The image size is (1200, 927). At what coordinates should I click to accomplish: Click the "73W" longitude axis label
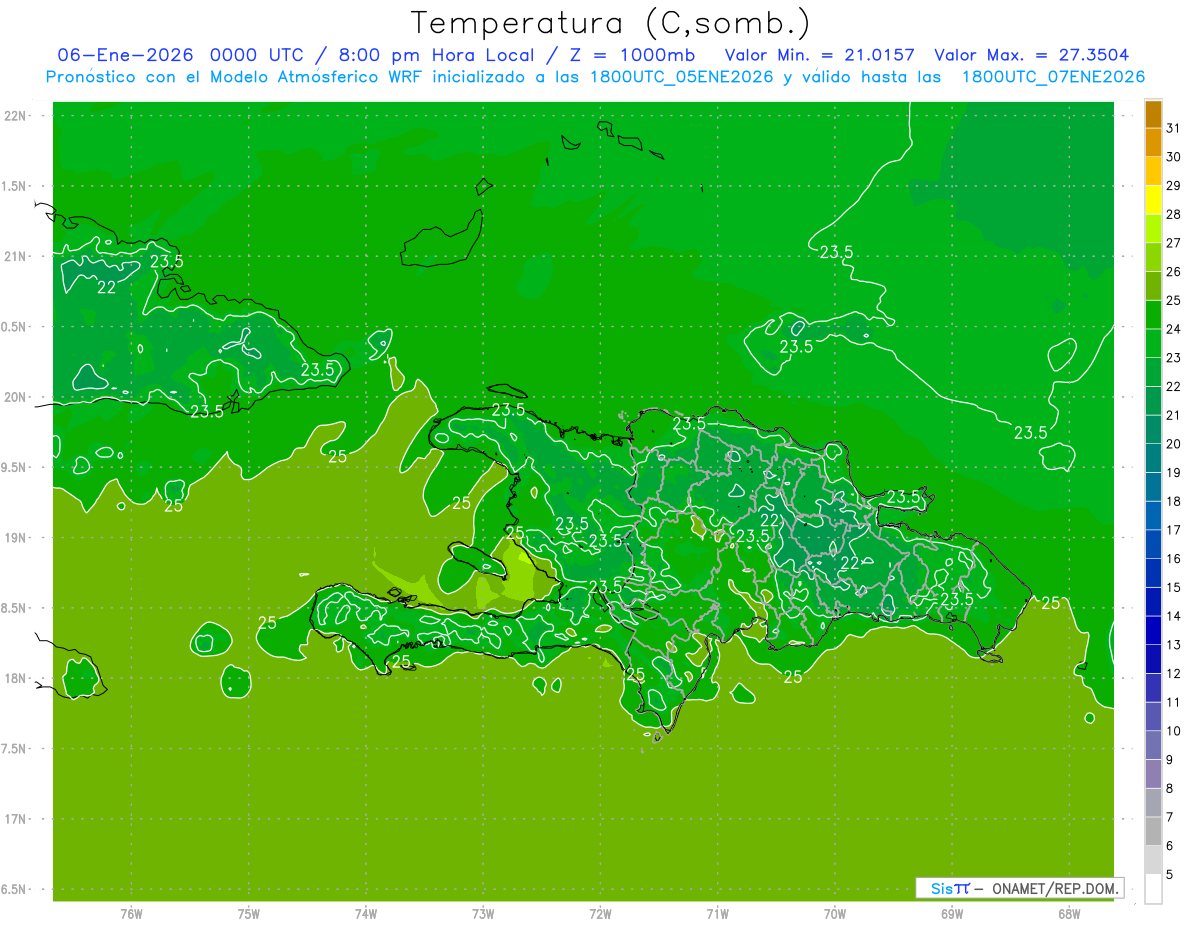pos(483,914)
